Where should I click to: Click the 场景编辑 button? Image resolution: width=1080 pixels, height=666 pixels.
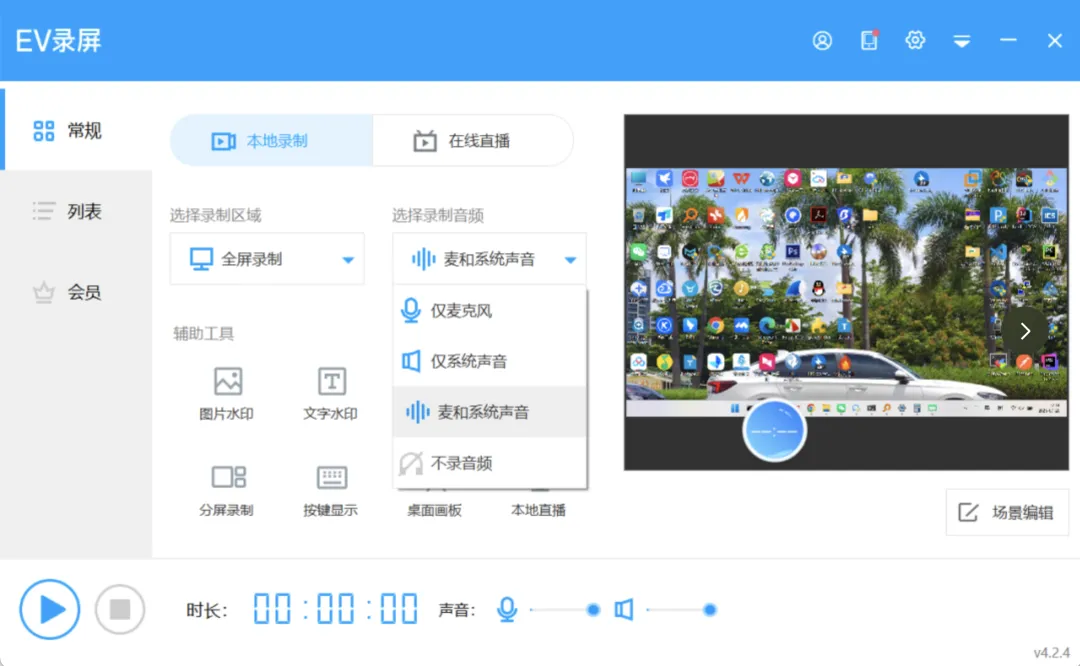pos(1007,512)
